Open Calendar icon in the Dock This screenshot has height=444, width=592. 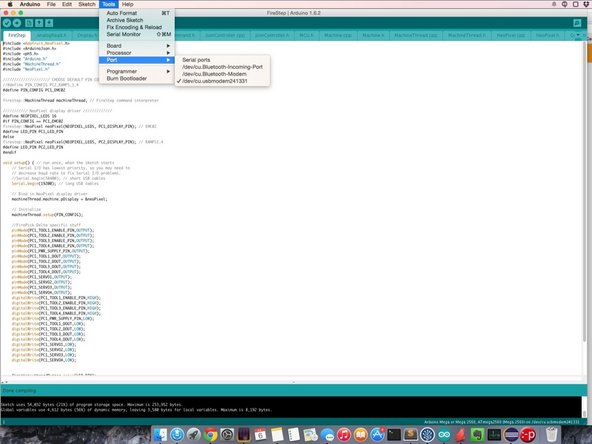pyautogui.click(x=260, y=435)
